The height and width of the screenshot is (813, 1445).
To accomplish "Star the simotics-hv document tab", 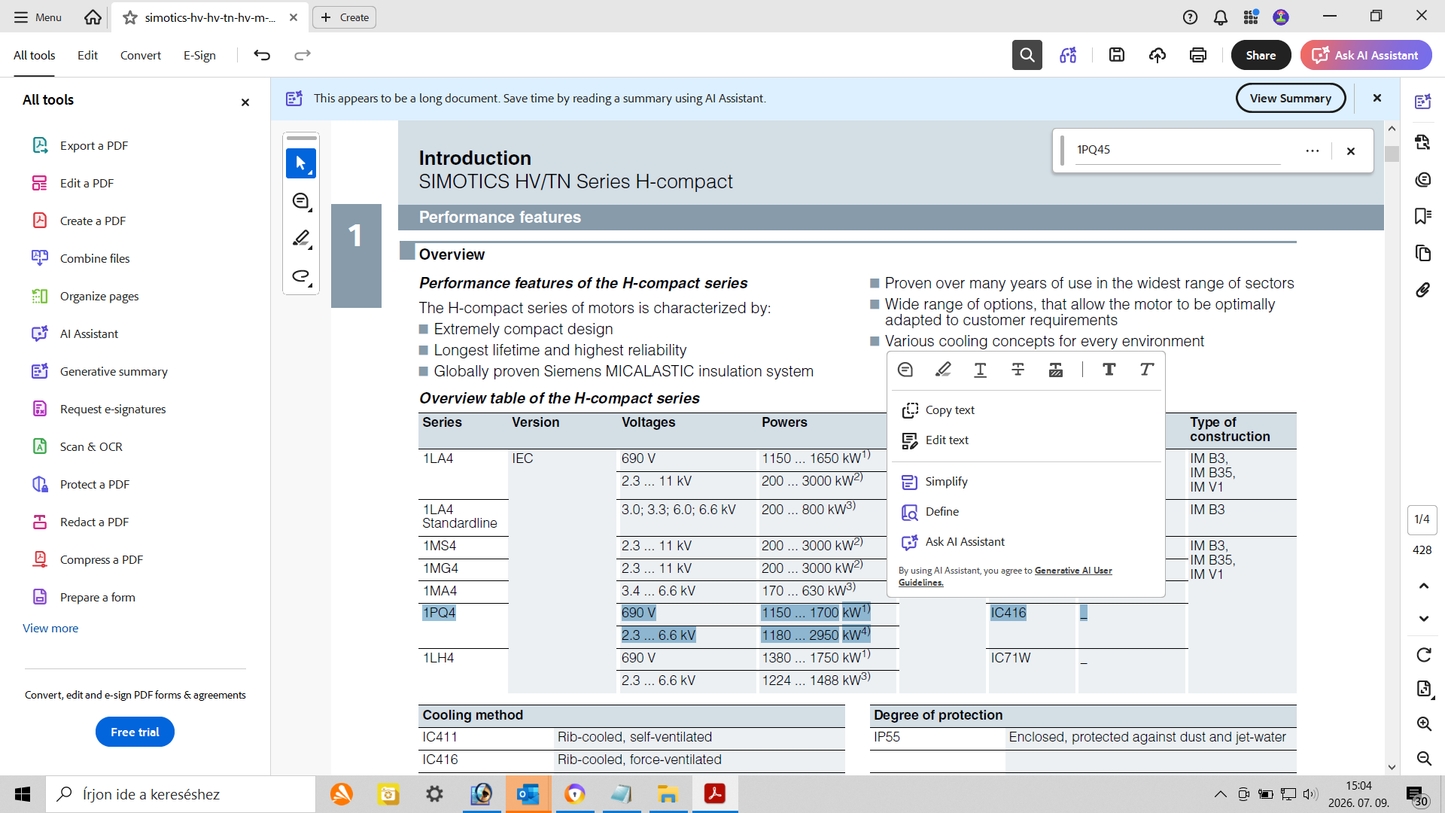I will 130,17.
